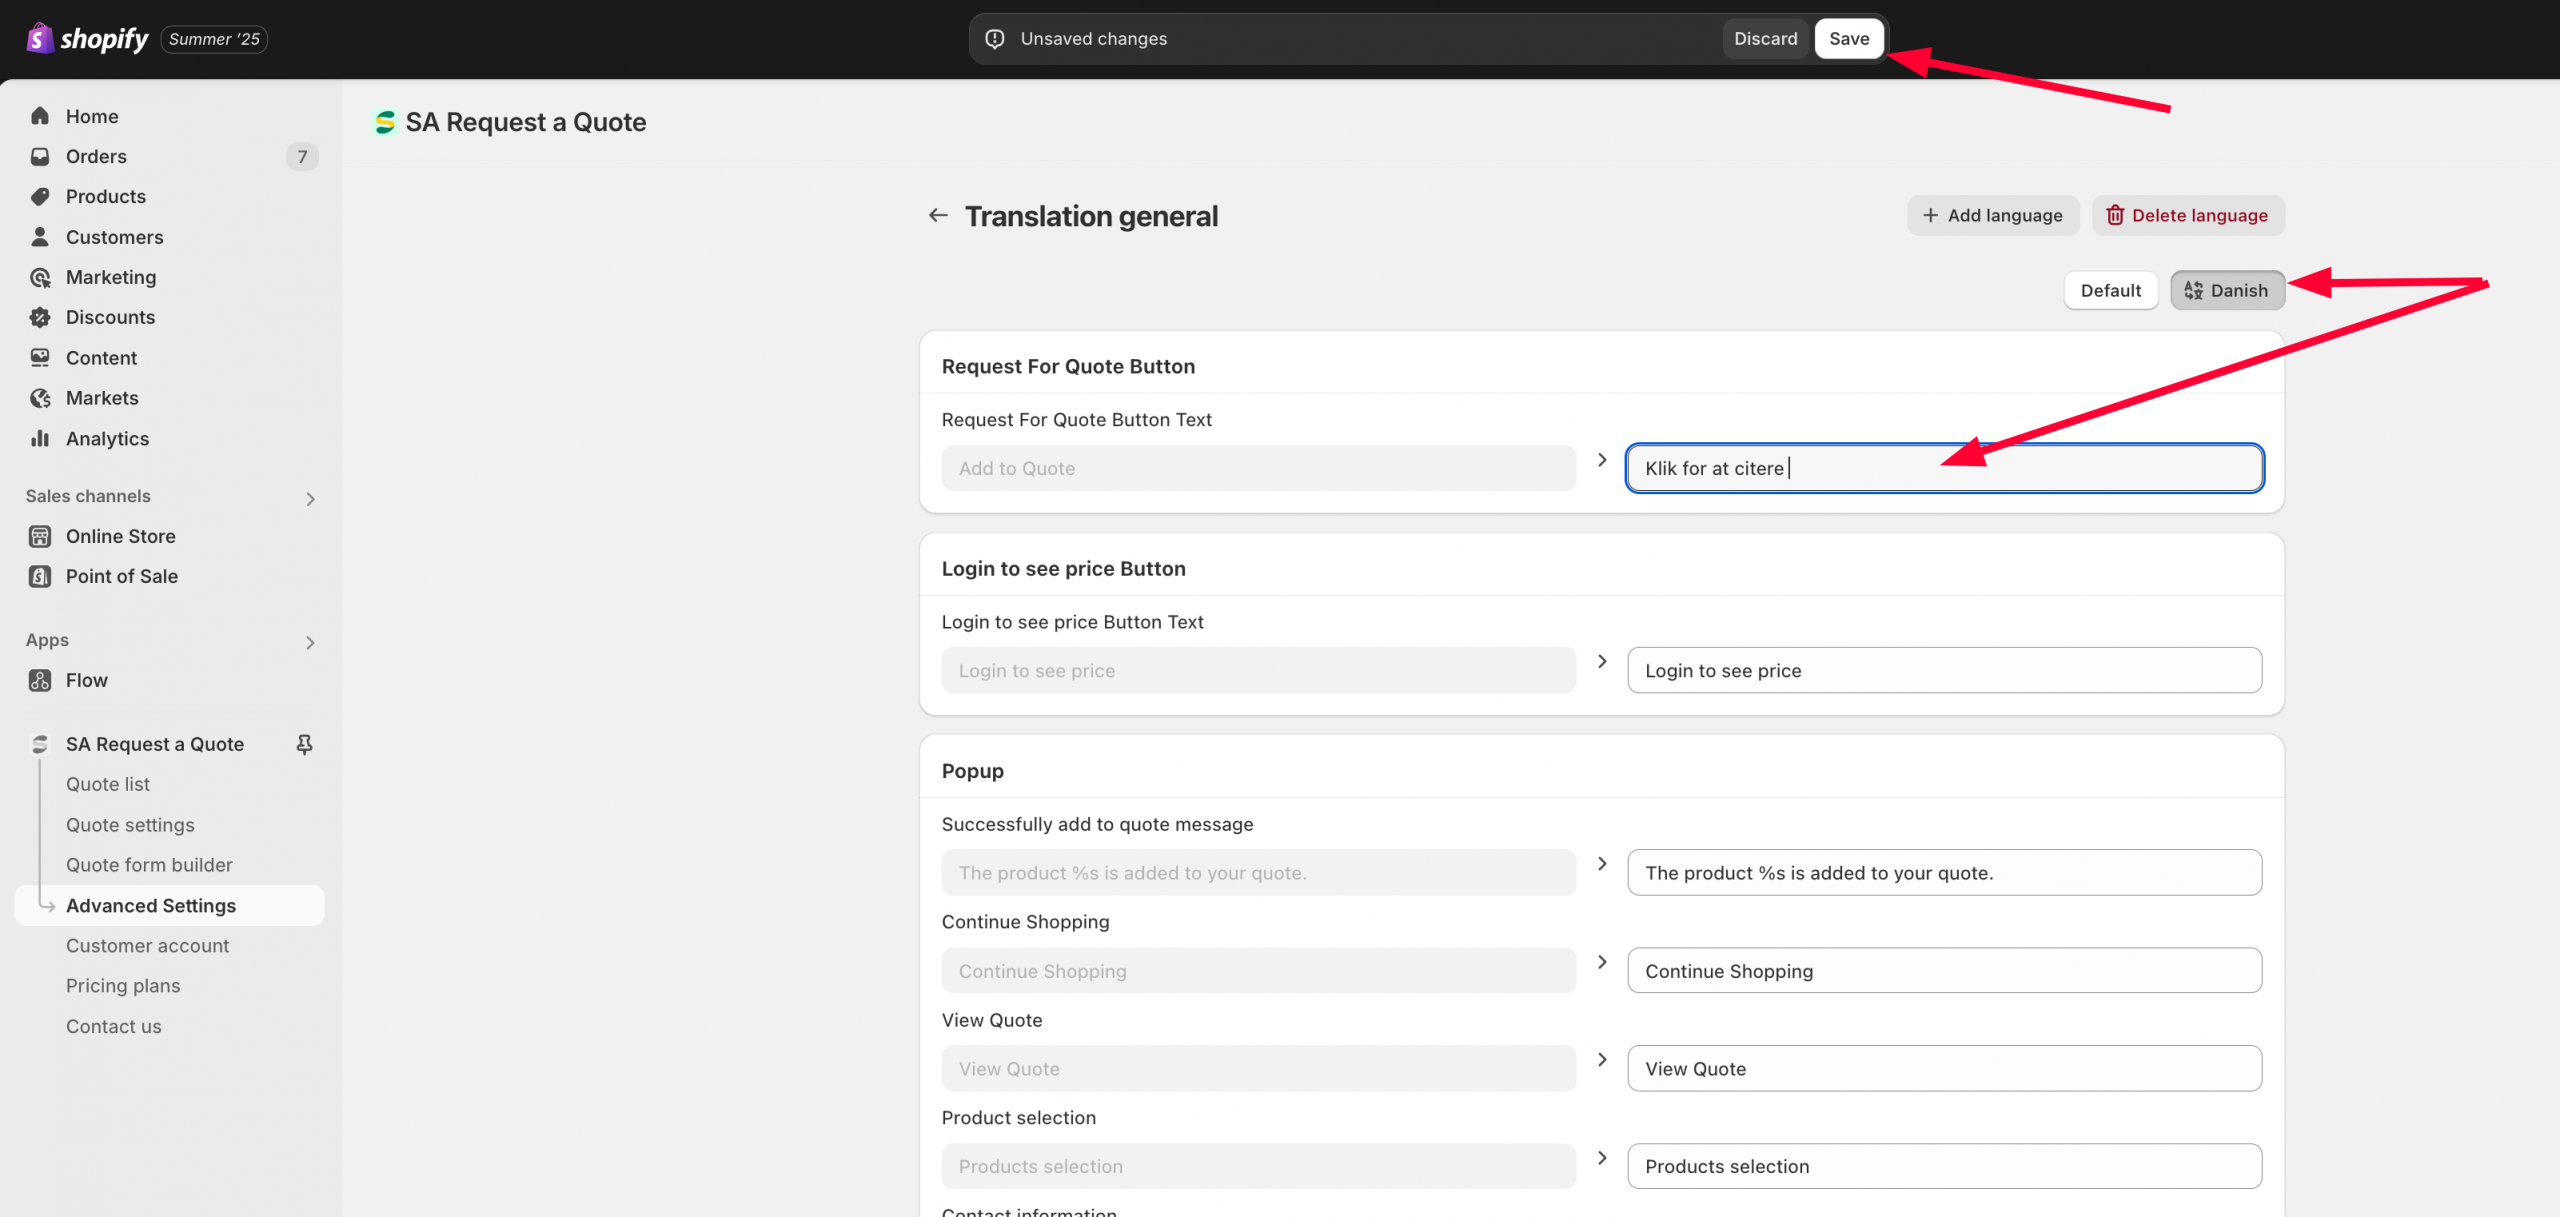Open Customer account submenu
The image size is (2560, 1217).
point(147,945)
